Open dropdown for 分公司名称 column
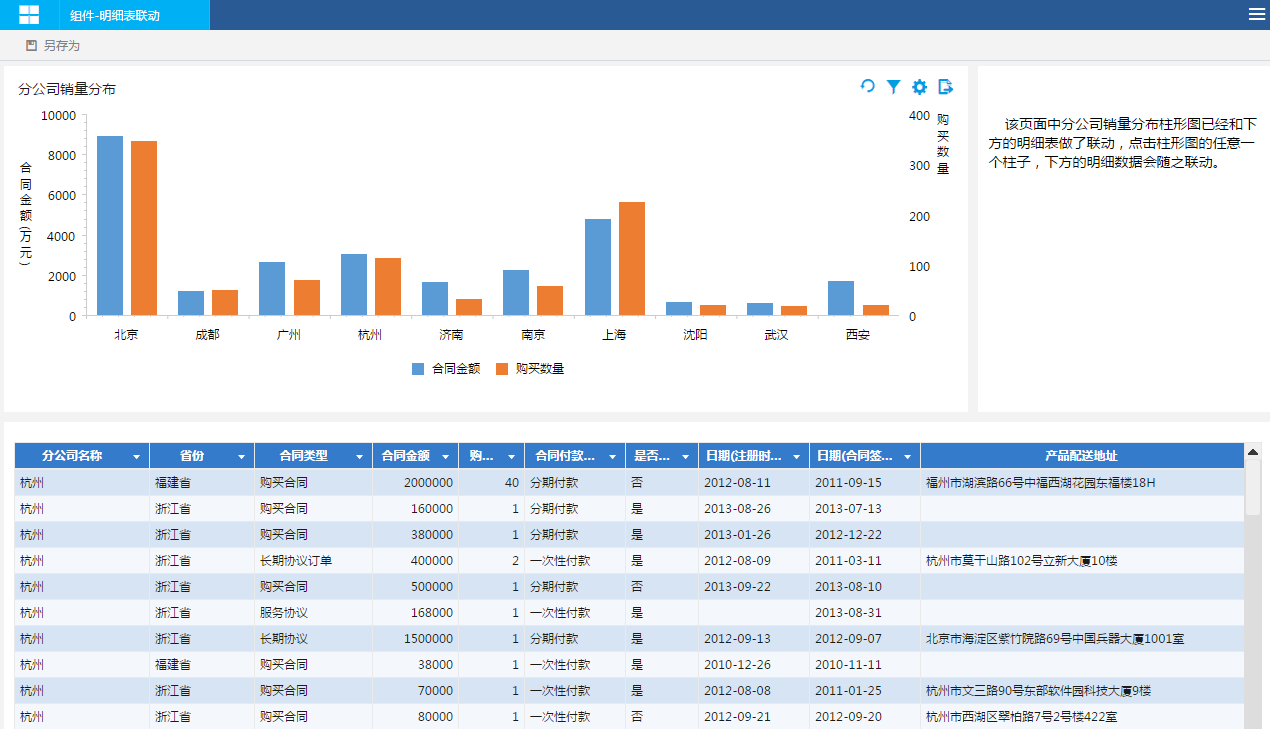The width and height of the screenshot is (1270, 729). tap(136, 456)
